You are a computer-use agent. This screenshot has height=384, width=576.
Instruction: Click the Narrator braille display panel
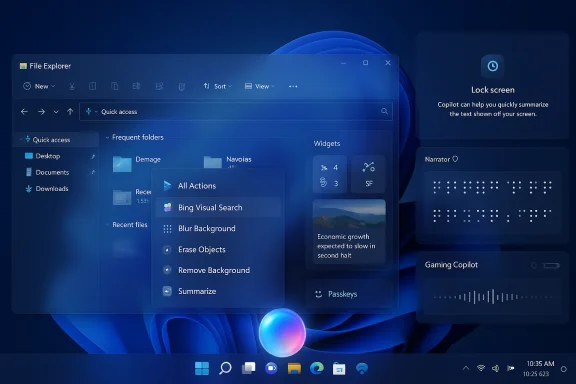coord(492,202)
